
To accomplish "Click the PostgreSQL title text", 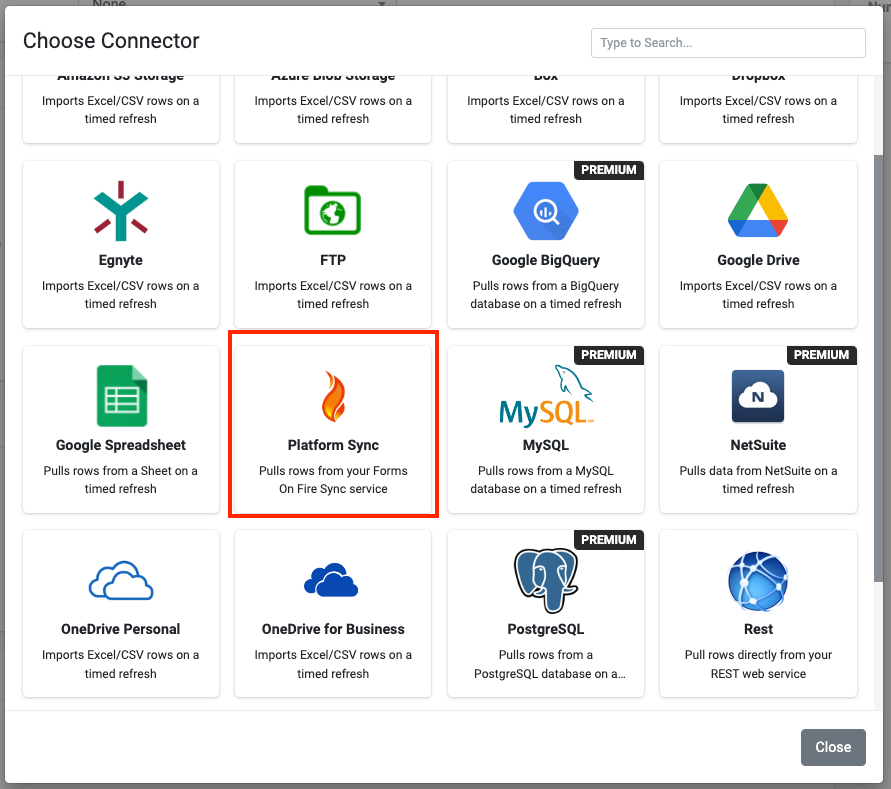I will [x=546, y=629].
